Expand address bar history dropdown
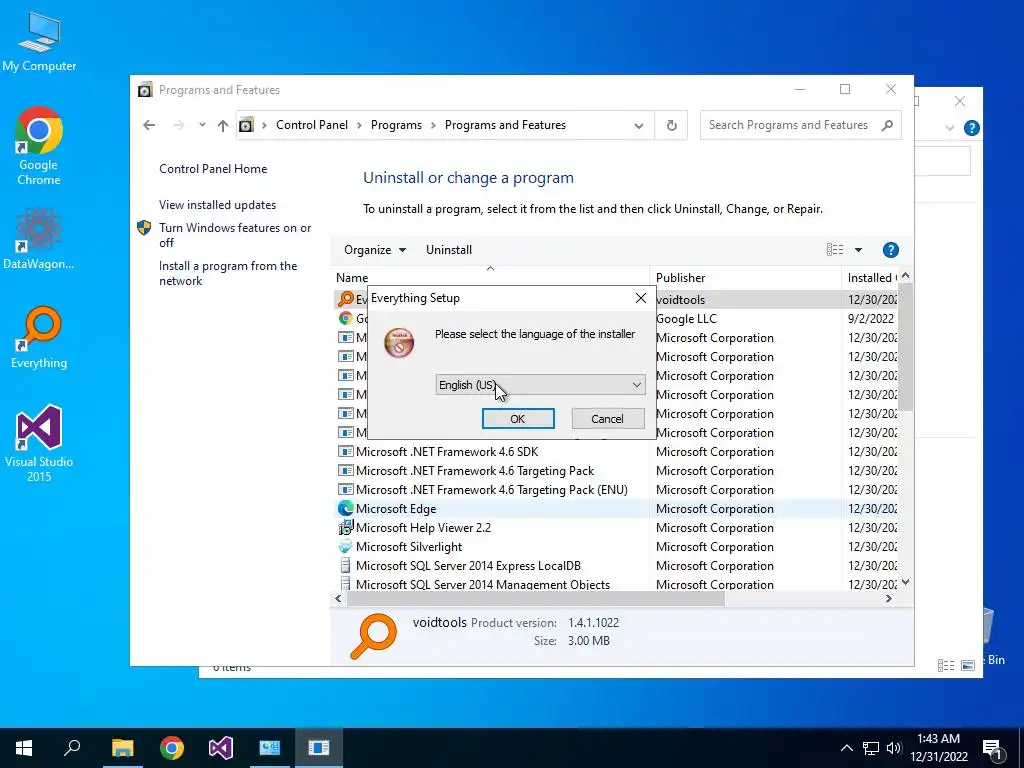This screenshot has width=1024, height=768. pyautogui.click(x=639, y=125)
